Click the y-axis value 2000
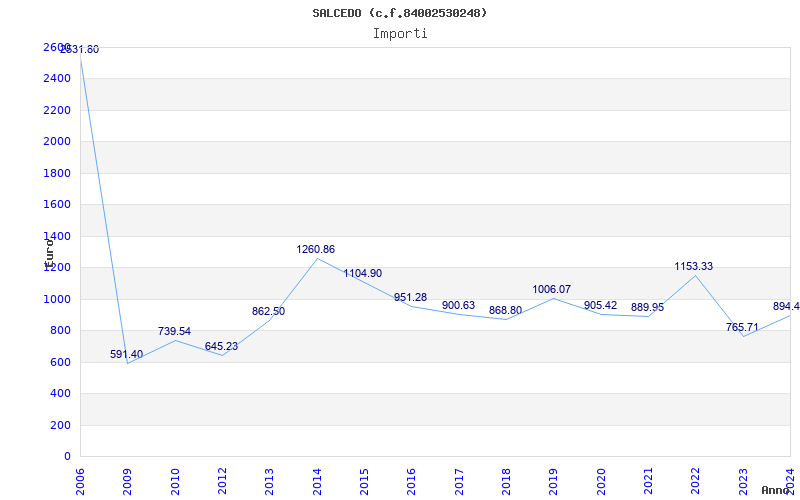 point(57,141)
